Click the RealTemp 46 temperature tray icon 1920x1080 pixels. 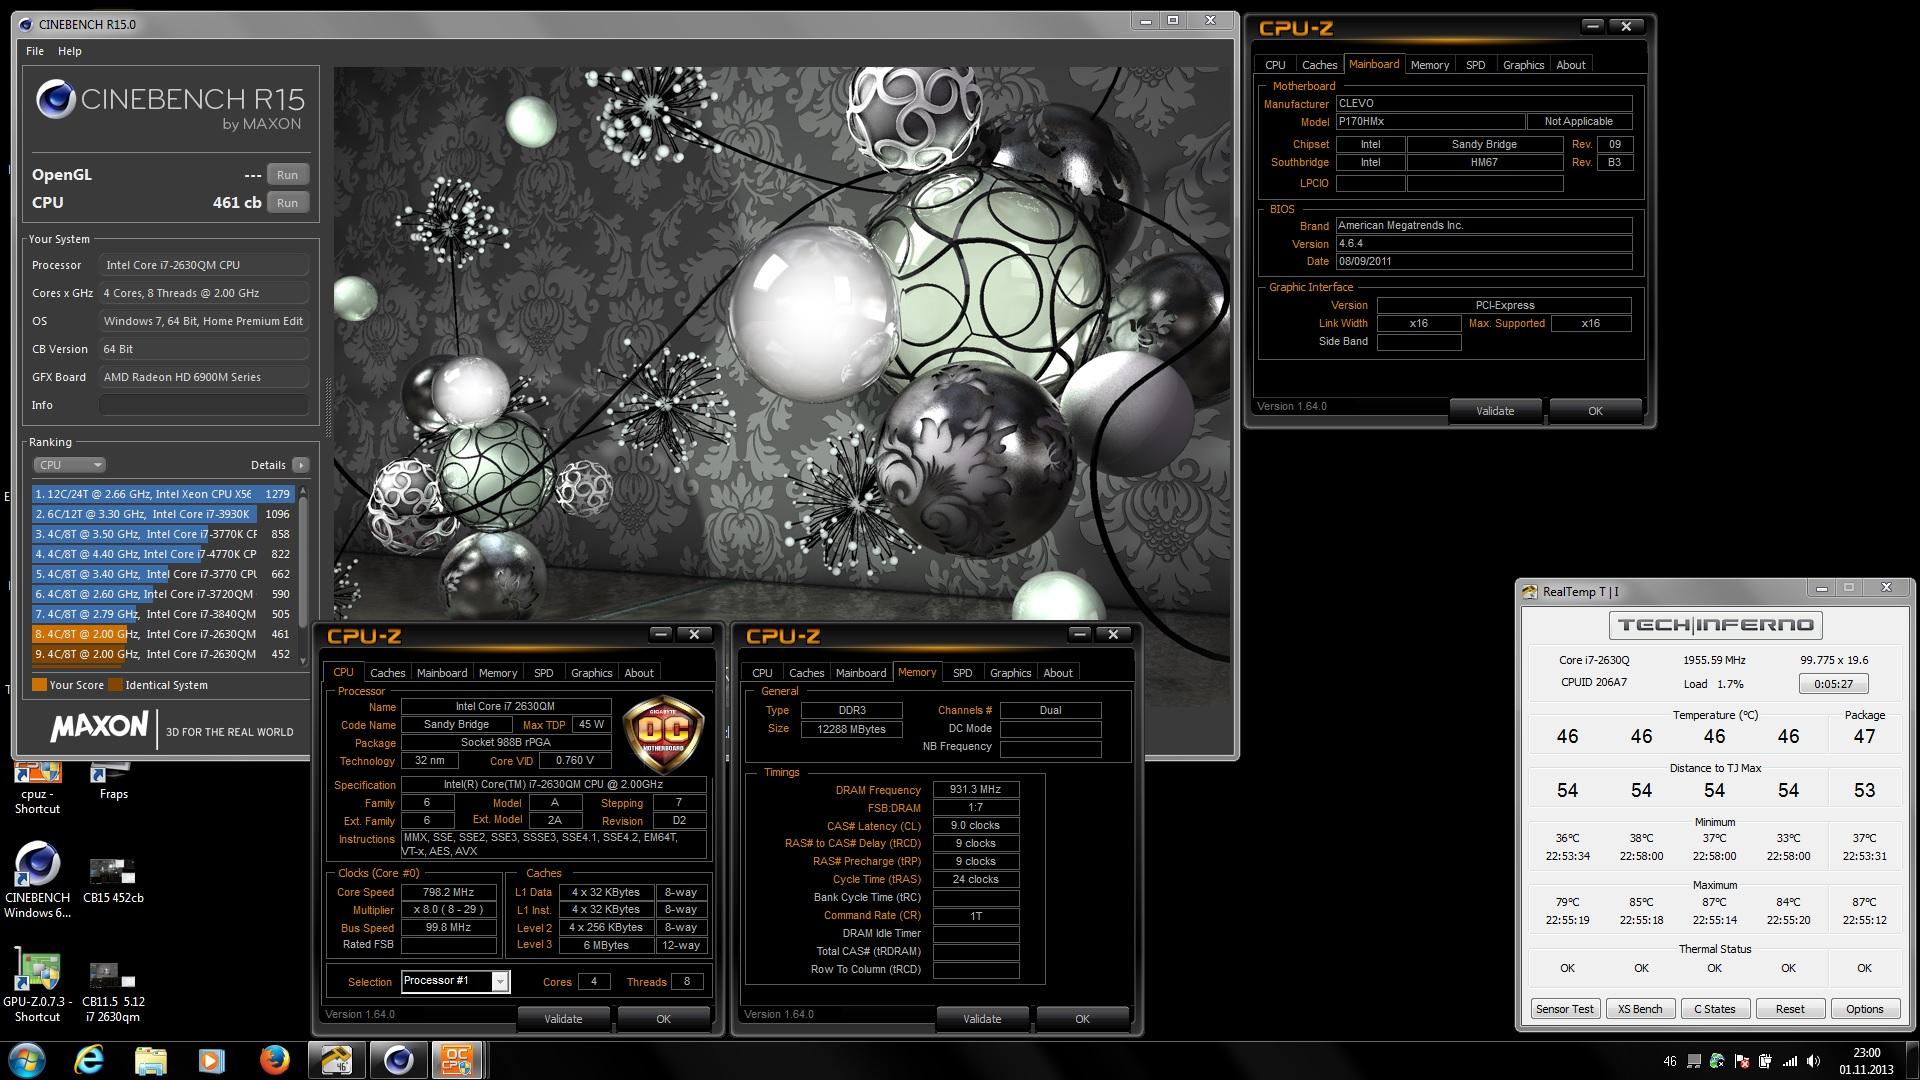1669,1061
